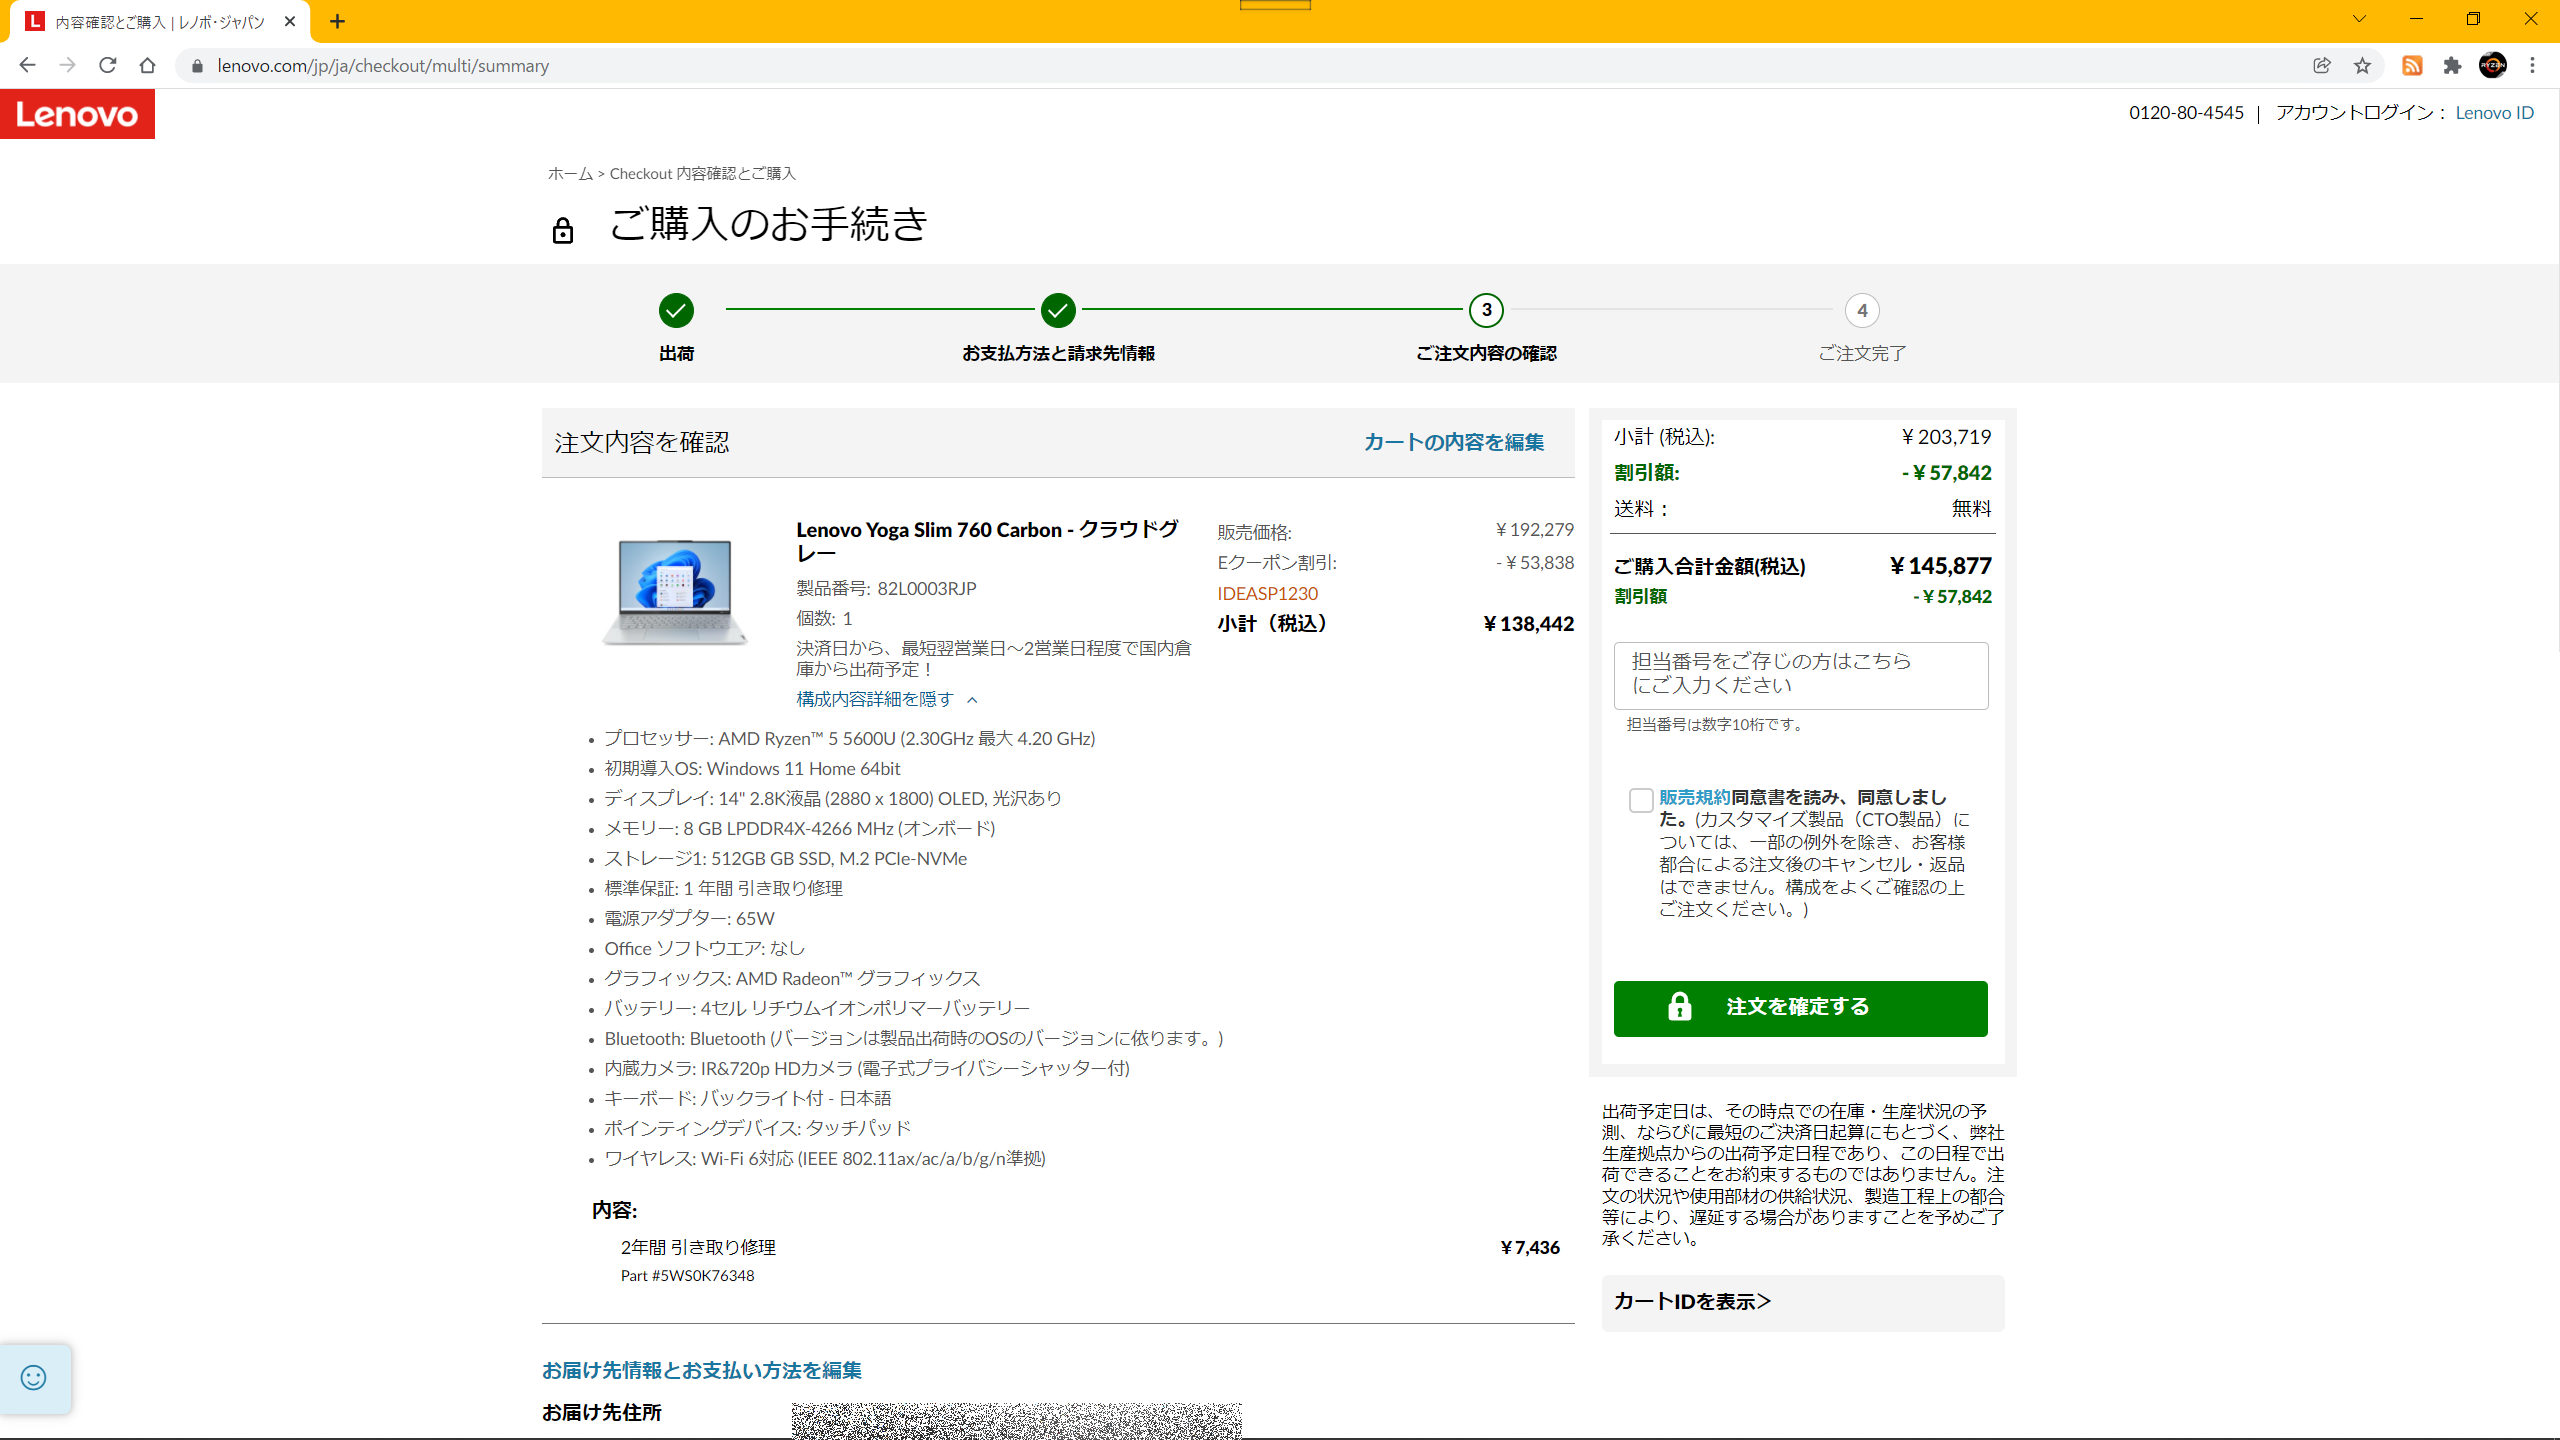2560x1440 pixels.
Task: Click Part #5WS0K76348 text
Action: tap(687, 1276)
